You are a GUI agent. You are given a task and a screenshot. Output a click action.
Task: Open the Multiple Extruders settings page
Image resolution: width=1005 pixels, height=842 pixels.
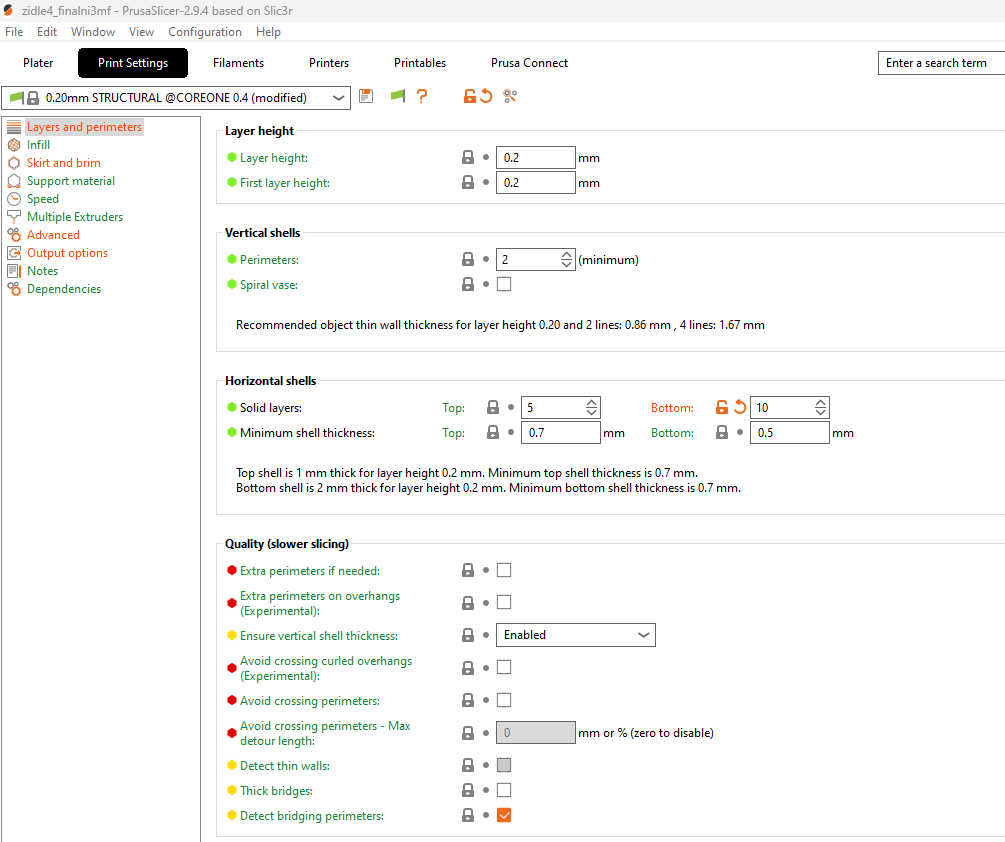[x=75, y=217]
